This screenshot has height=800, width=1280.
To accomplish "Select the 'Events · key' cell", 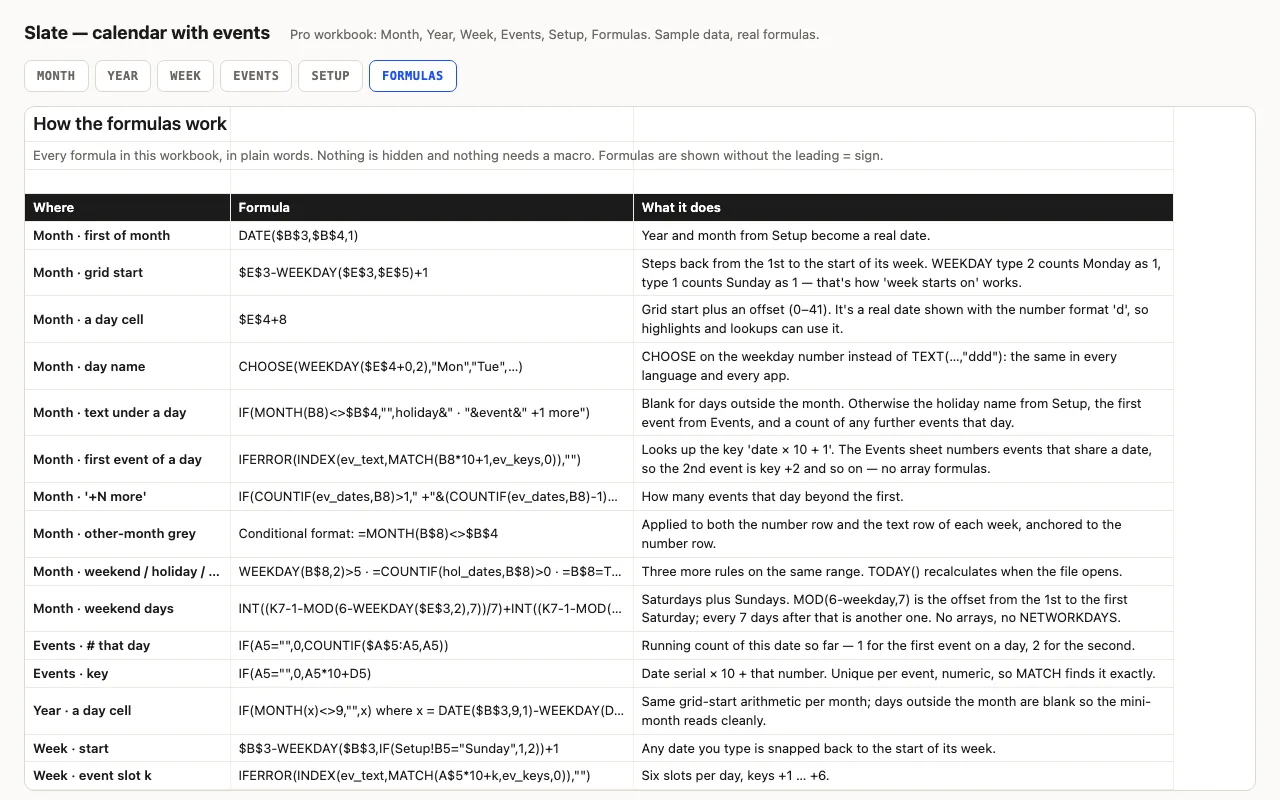I will pyautogui.click(x=128, y=673).
